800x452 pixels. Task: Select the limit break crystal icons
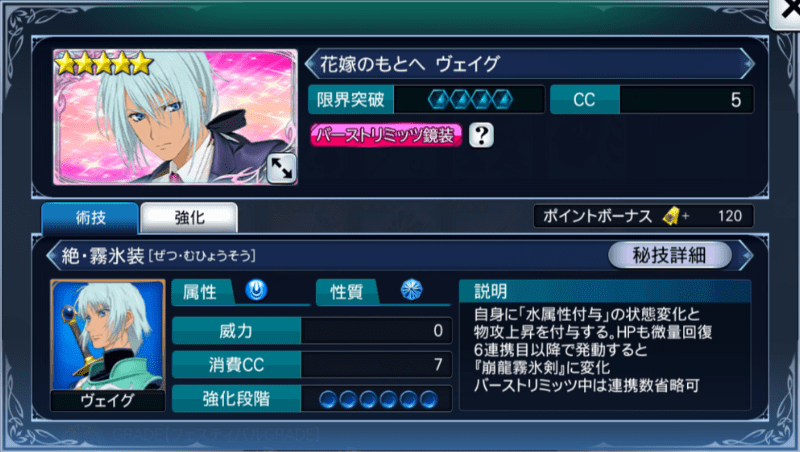tap(470, 99)
